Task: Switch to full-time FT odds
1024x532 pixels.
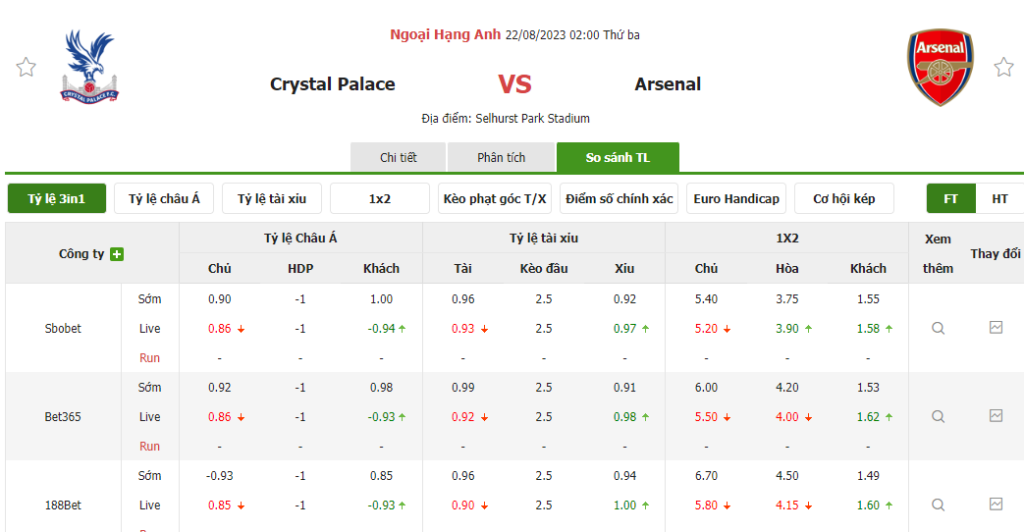Action: click(951, 199)
